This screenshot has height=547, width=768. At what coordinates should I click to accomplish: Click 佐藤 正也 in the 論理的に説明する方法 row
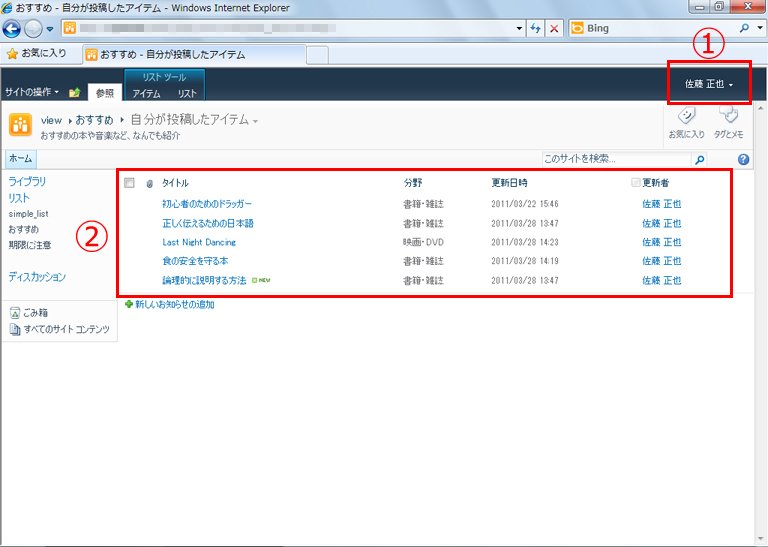pyautogui.click(x=662, y=280)
